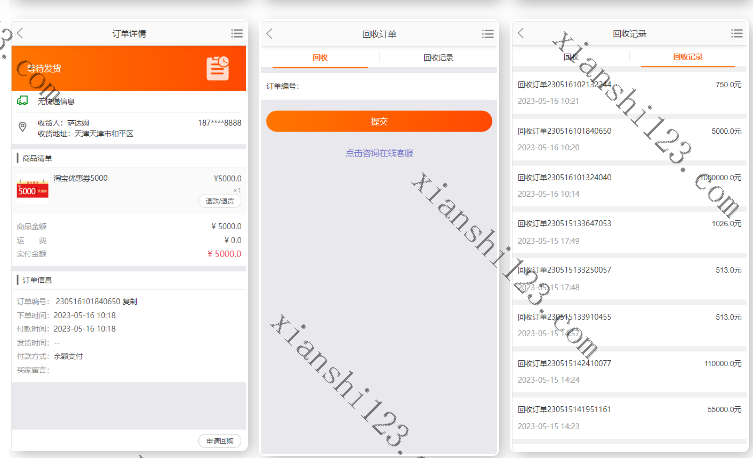This screenshot has width=753, height=458.
Task: Focus the 订单编号 input field
Action: click(x=379, y=86)
